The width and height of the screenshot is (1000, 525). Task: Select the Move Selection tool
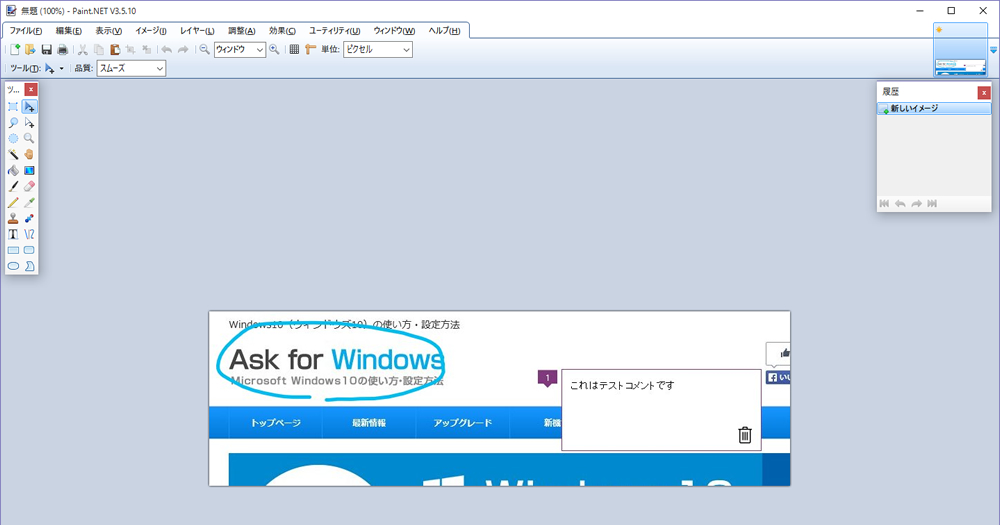pyautogui.click(x=29, y=122)
